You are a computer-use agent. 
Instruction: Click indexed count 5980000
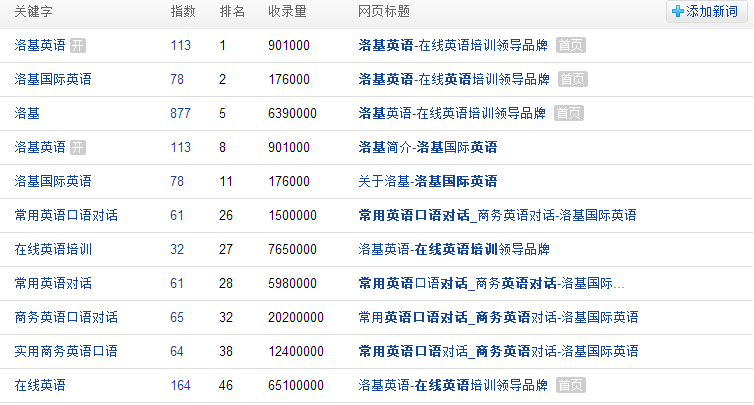(292, 284)
